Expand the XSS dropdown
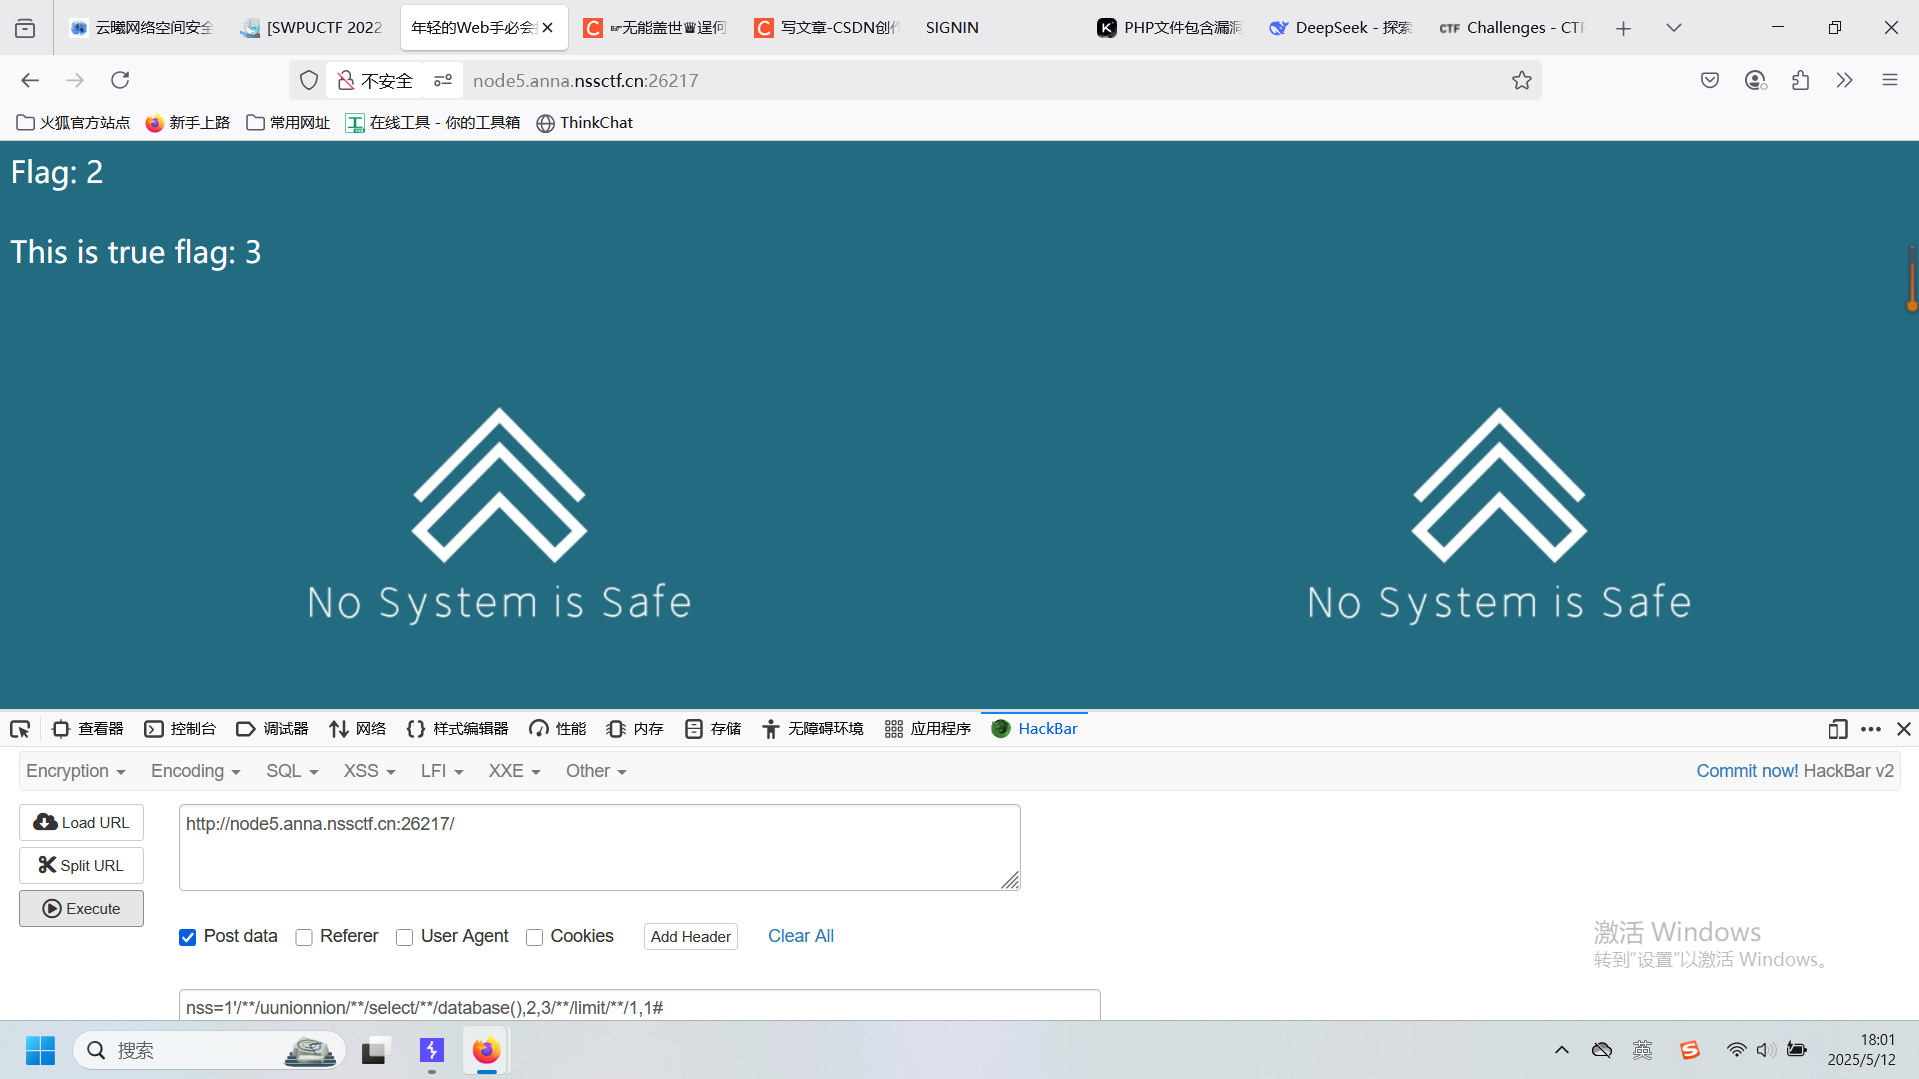 tap(370, 771)
